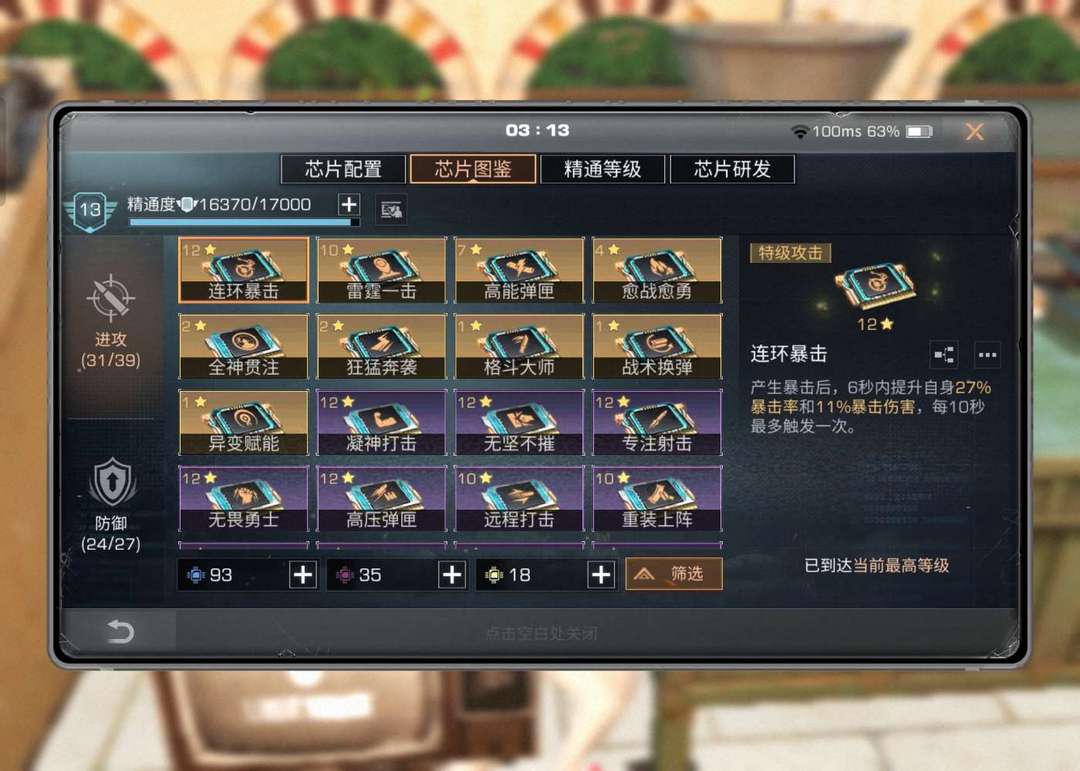Open the 芯片研发 tab
The height and width of the screenshot is (771, 1080).
pos(732,169)
